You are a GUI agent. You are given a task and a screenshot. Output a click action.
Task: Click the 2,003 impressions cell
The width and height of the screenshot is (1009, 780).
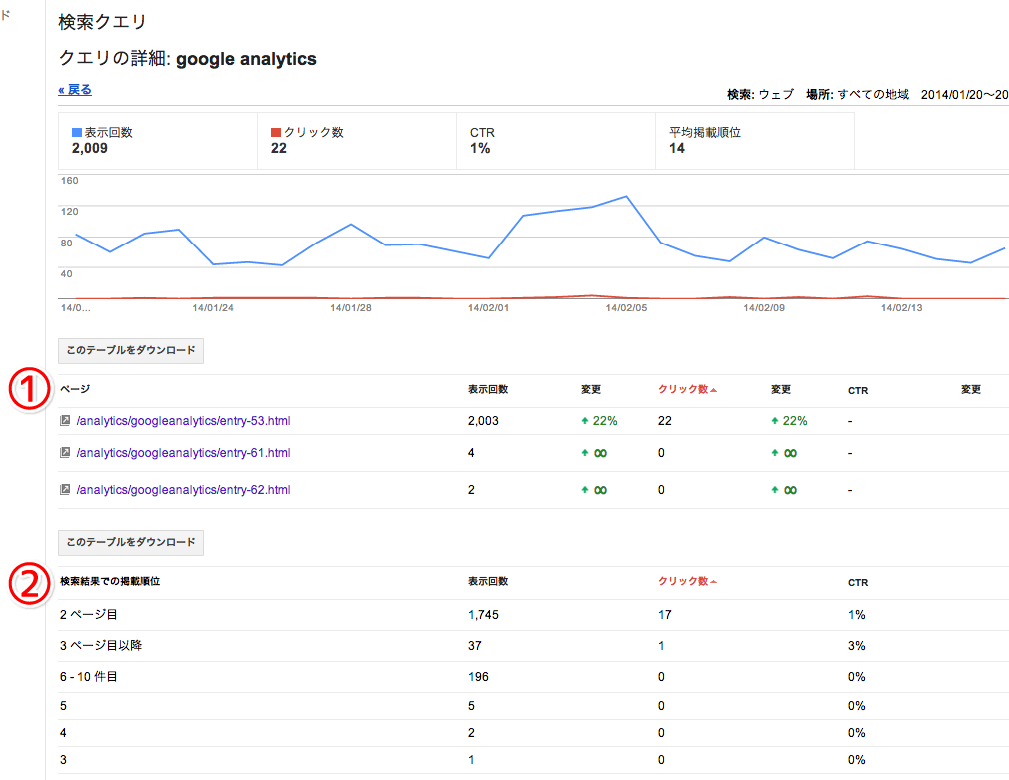483,421
